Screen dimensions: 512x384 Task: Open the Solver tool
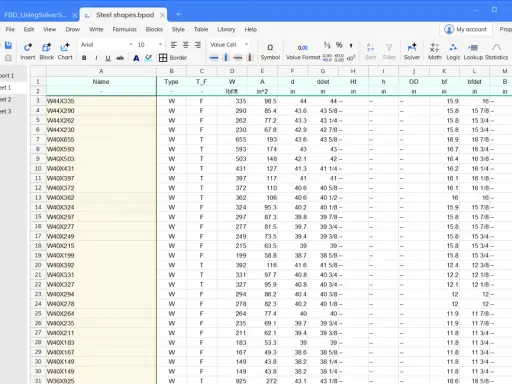(x=412, y=52)
